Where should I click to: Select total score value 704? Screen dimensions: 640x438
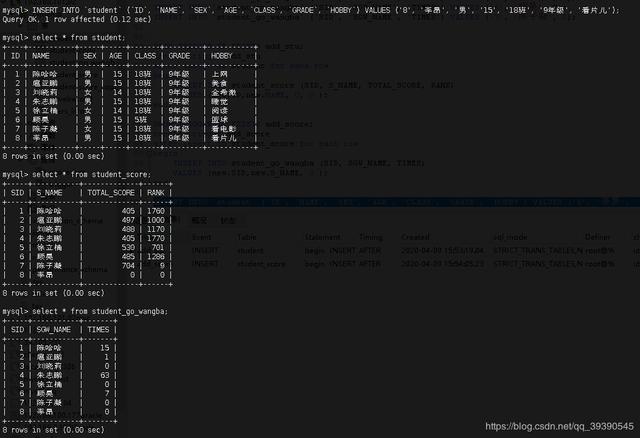128,266
